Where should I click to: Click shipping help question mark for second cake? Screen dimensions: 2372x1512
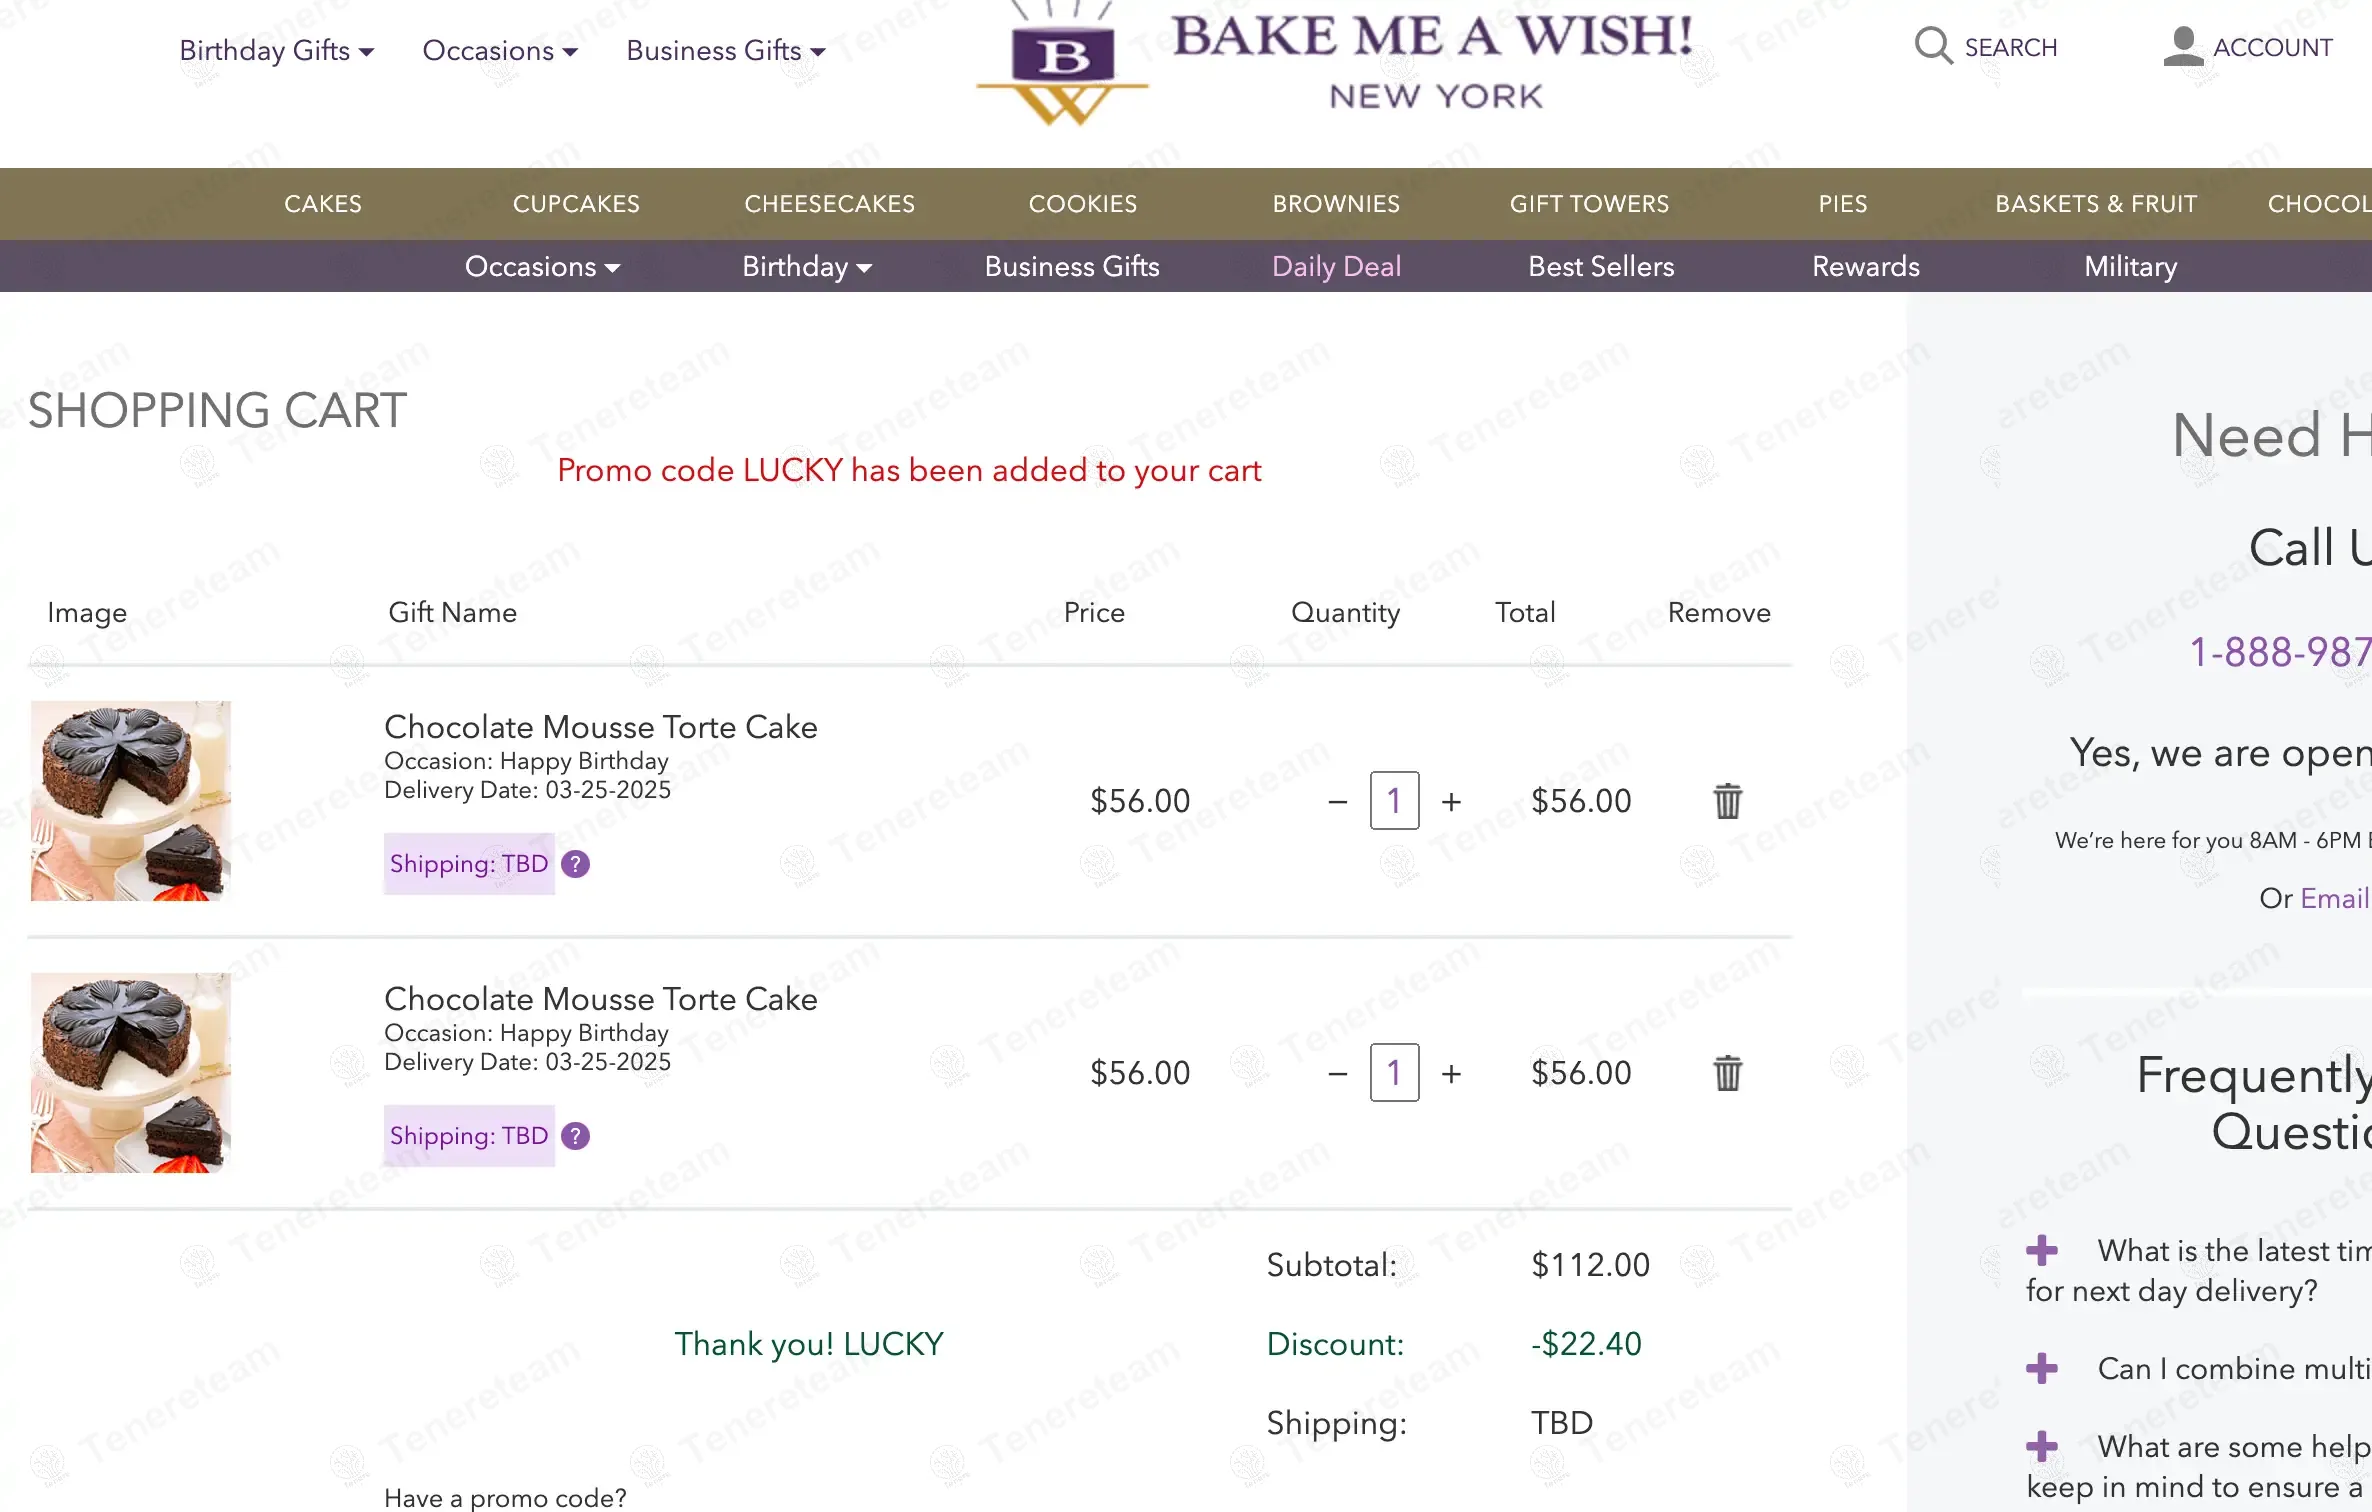pos(575,1136)
